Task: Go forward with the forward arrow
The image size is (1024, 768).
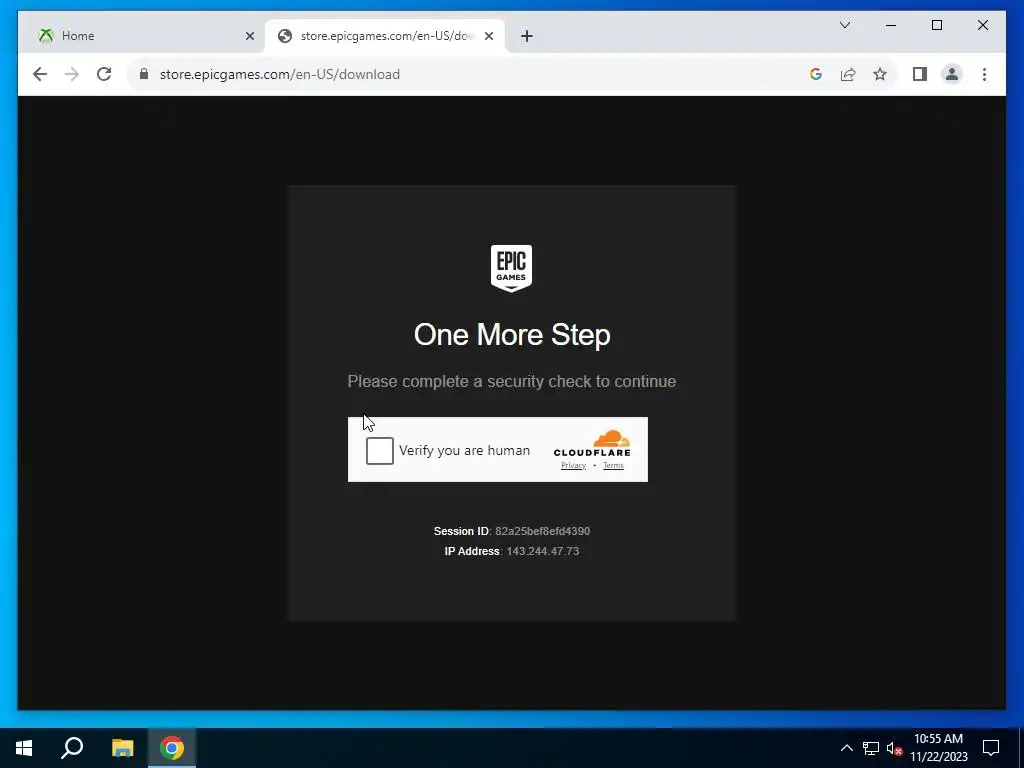Action: pyautogui.click(x=72, y=74)
